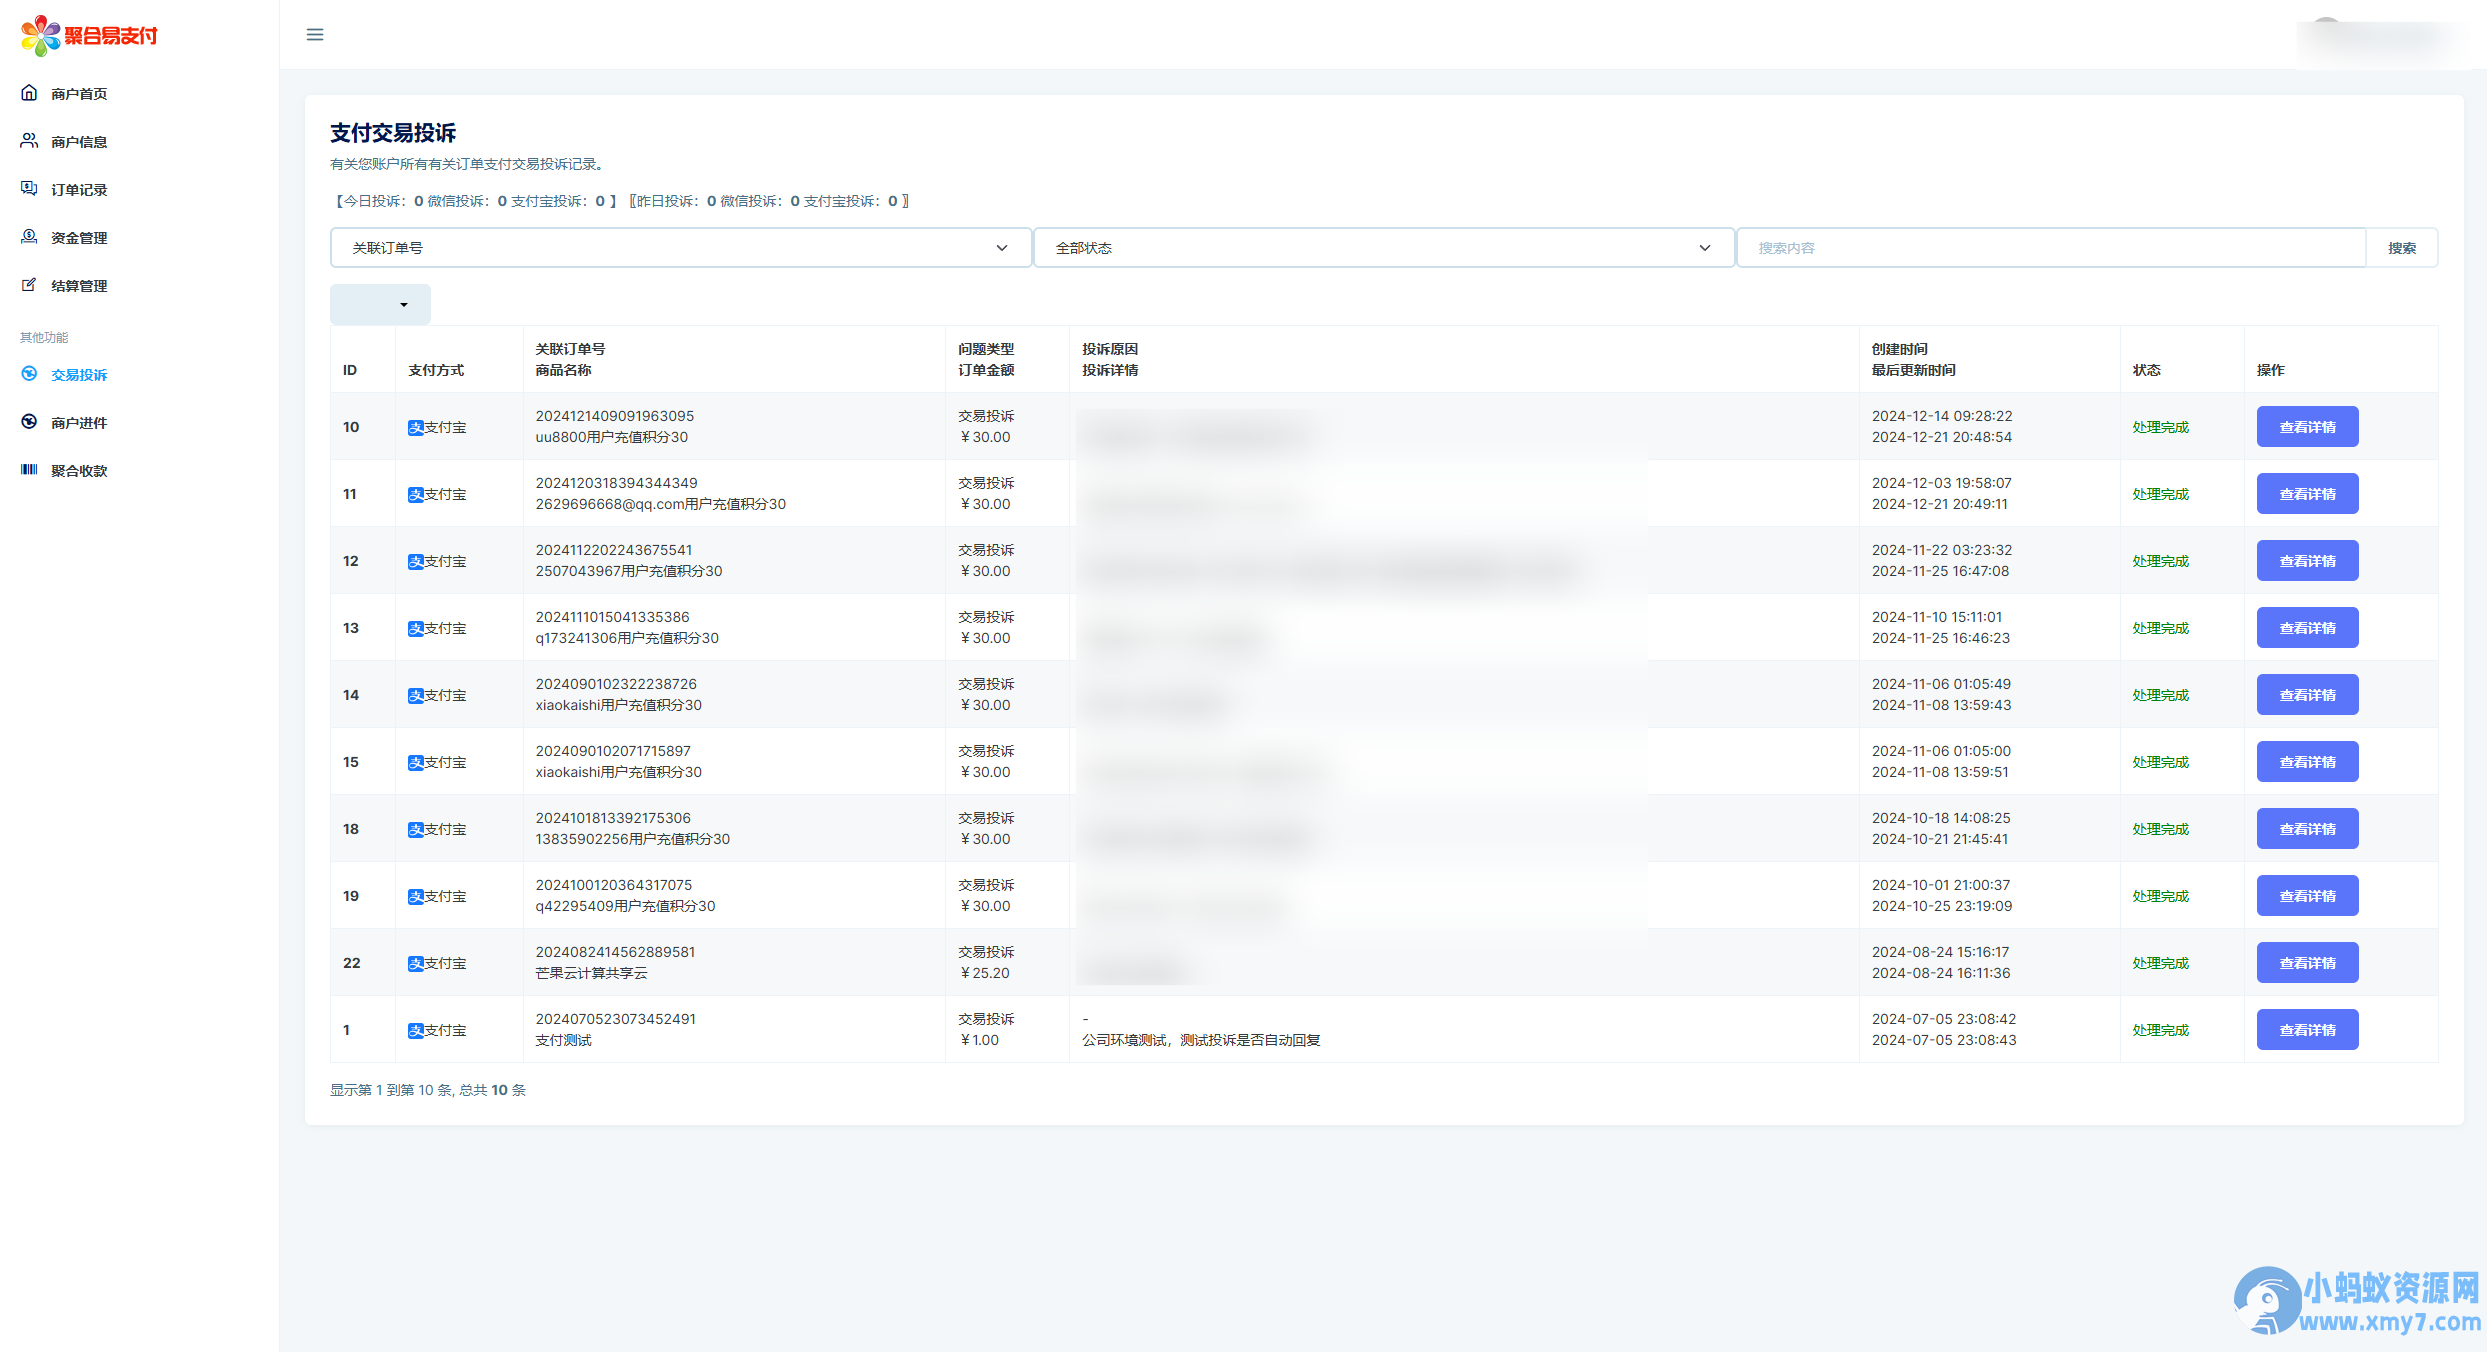Click the 资金管理 sidebar icon
2487x1352 pixels.
point(29,237)
